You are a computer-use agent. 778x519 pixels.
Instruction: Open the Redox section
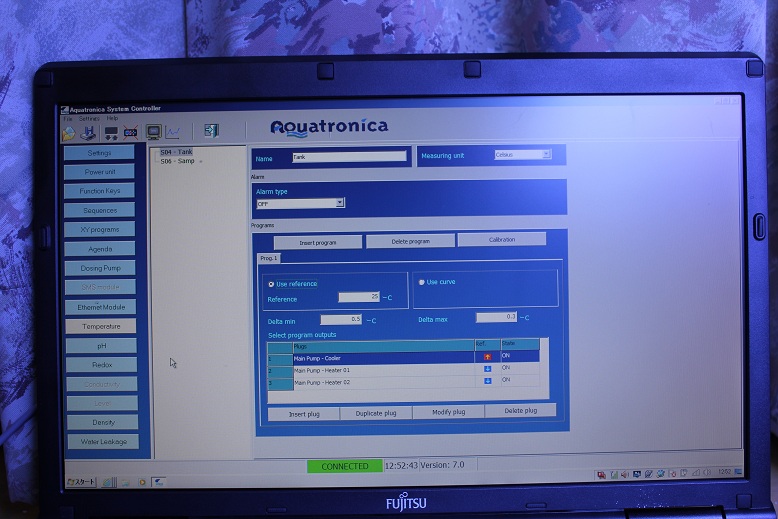[x=102, y=365]
